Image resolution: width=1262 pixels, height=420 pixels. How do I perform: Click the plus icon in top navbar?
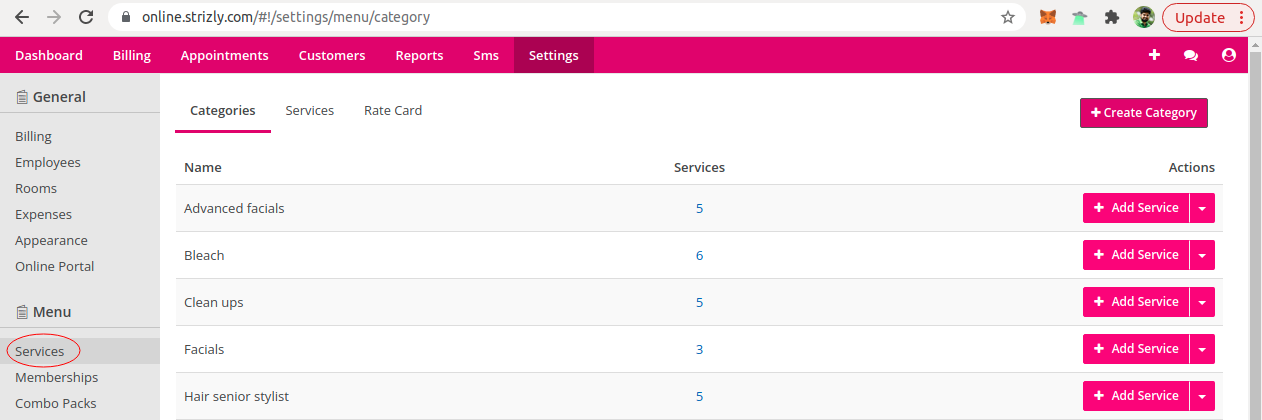tap(1154, 55)
